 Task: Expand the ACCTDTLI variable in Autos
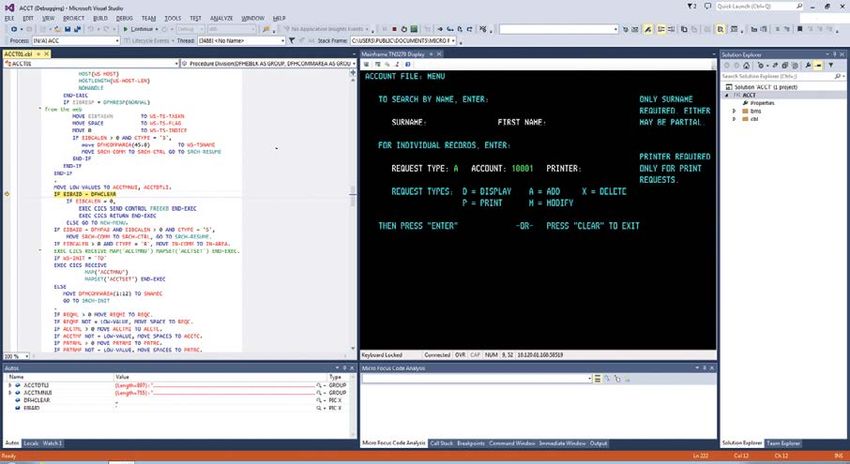pyautogui.click(x=9, y=385)
